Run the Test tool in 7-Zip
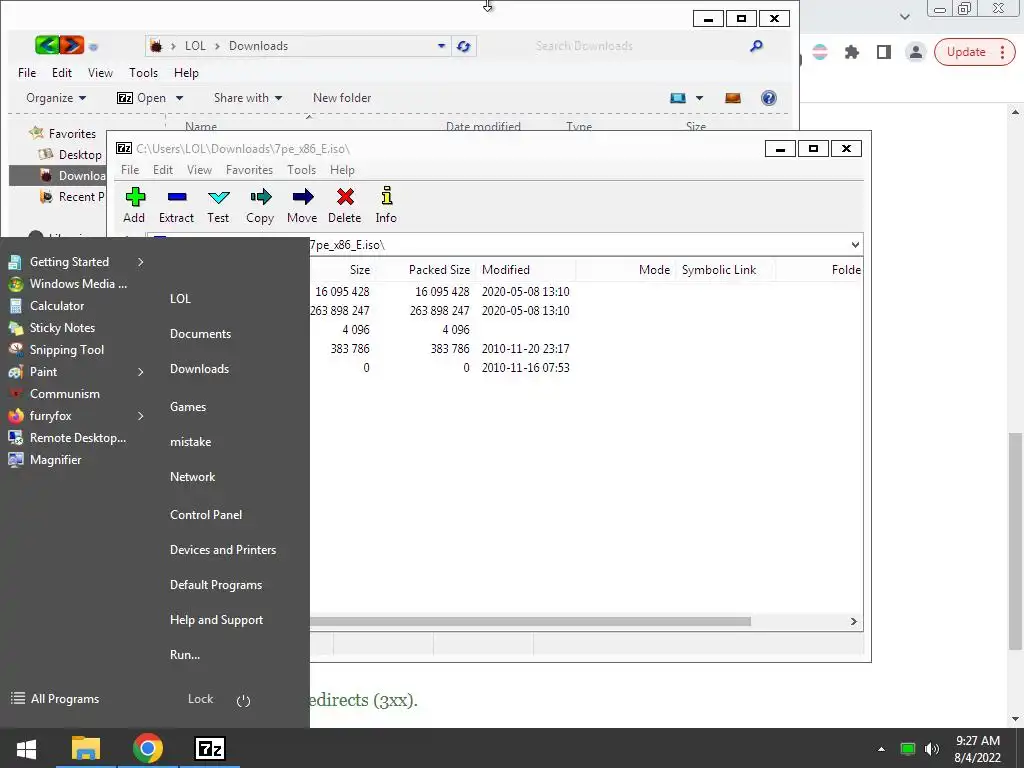The height and width of the screenshot is (768, 1024). pos(219,197)
